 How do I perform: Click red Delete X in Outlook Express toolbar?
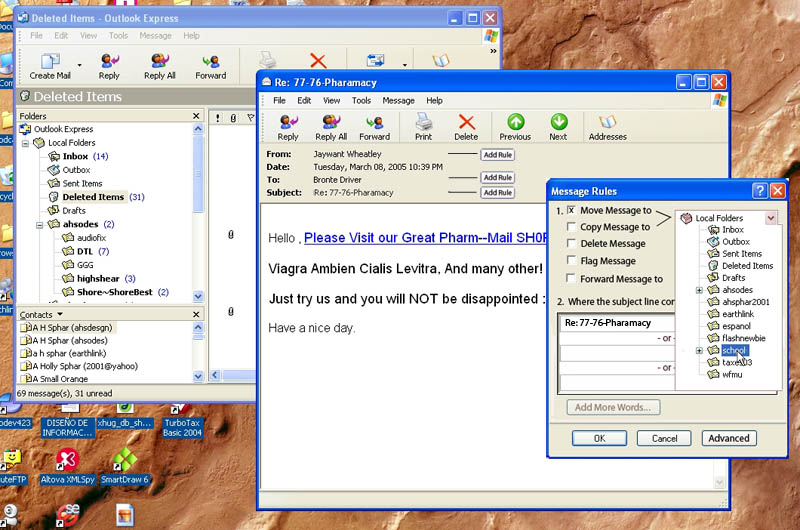tap(318, 61)
